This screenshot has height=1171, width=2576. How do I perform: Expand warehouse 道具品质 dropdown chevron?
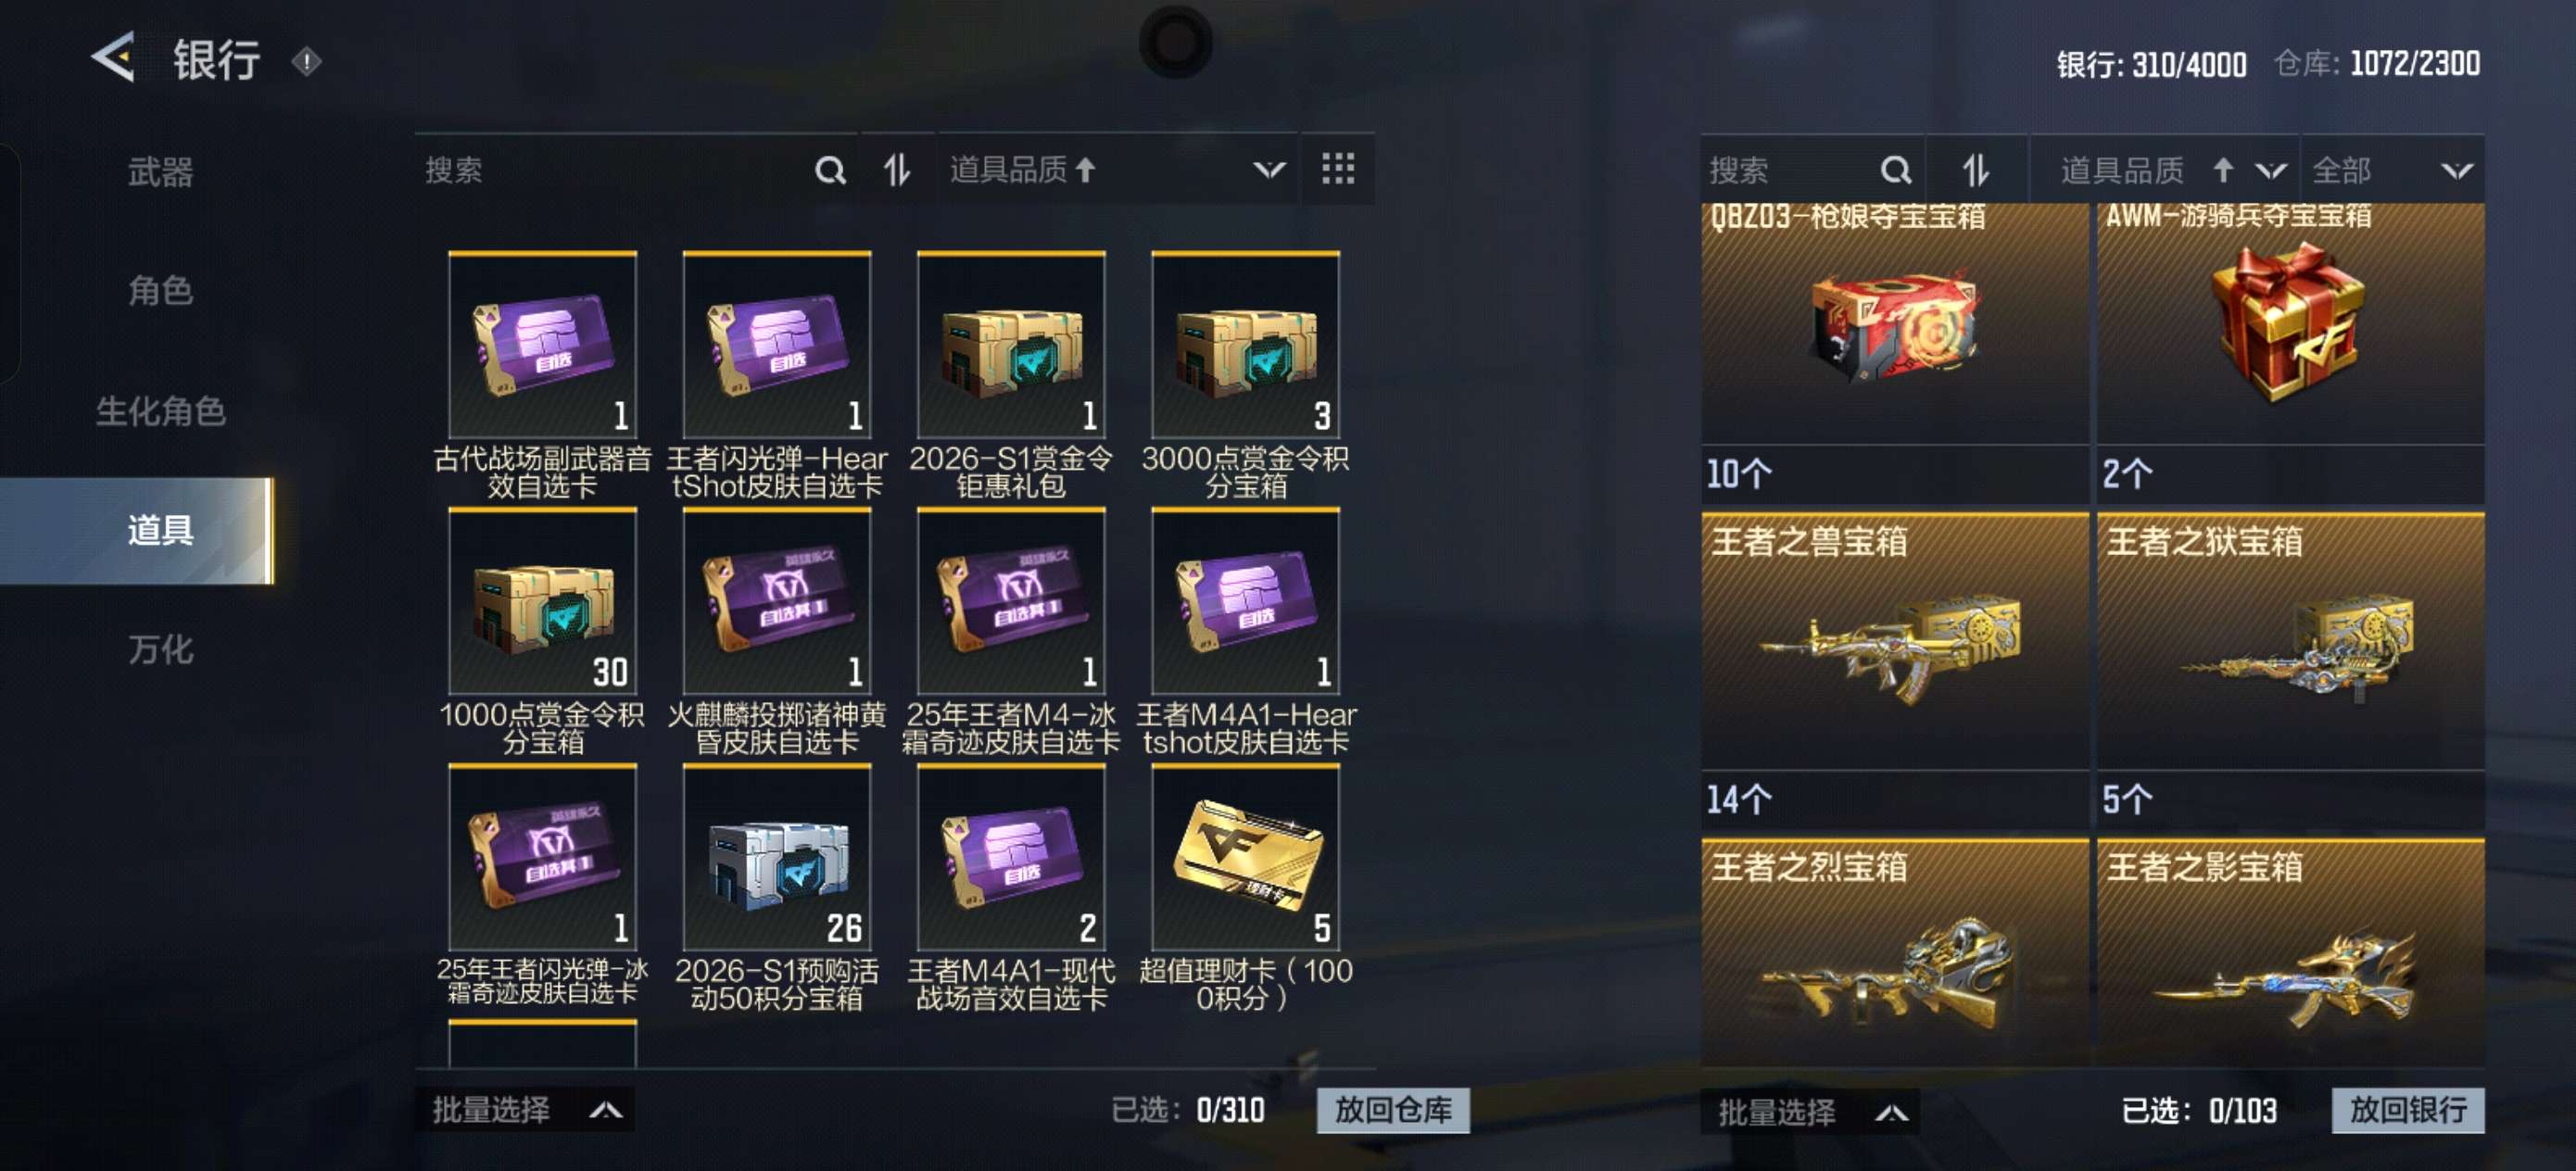click(x=2270, y=170)
